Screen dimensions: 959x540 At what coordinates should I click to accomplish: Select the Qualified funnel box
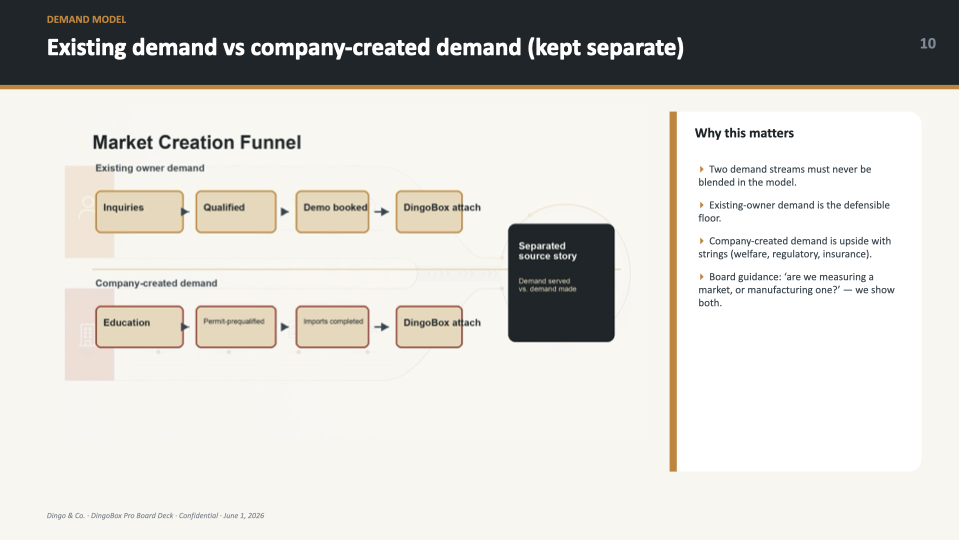pyautogui.click(x=236, y=212)
